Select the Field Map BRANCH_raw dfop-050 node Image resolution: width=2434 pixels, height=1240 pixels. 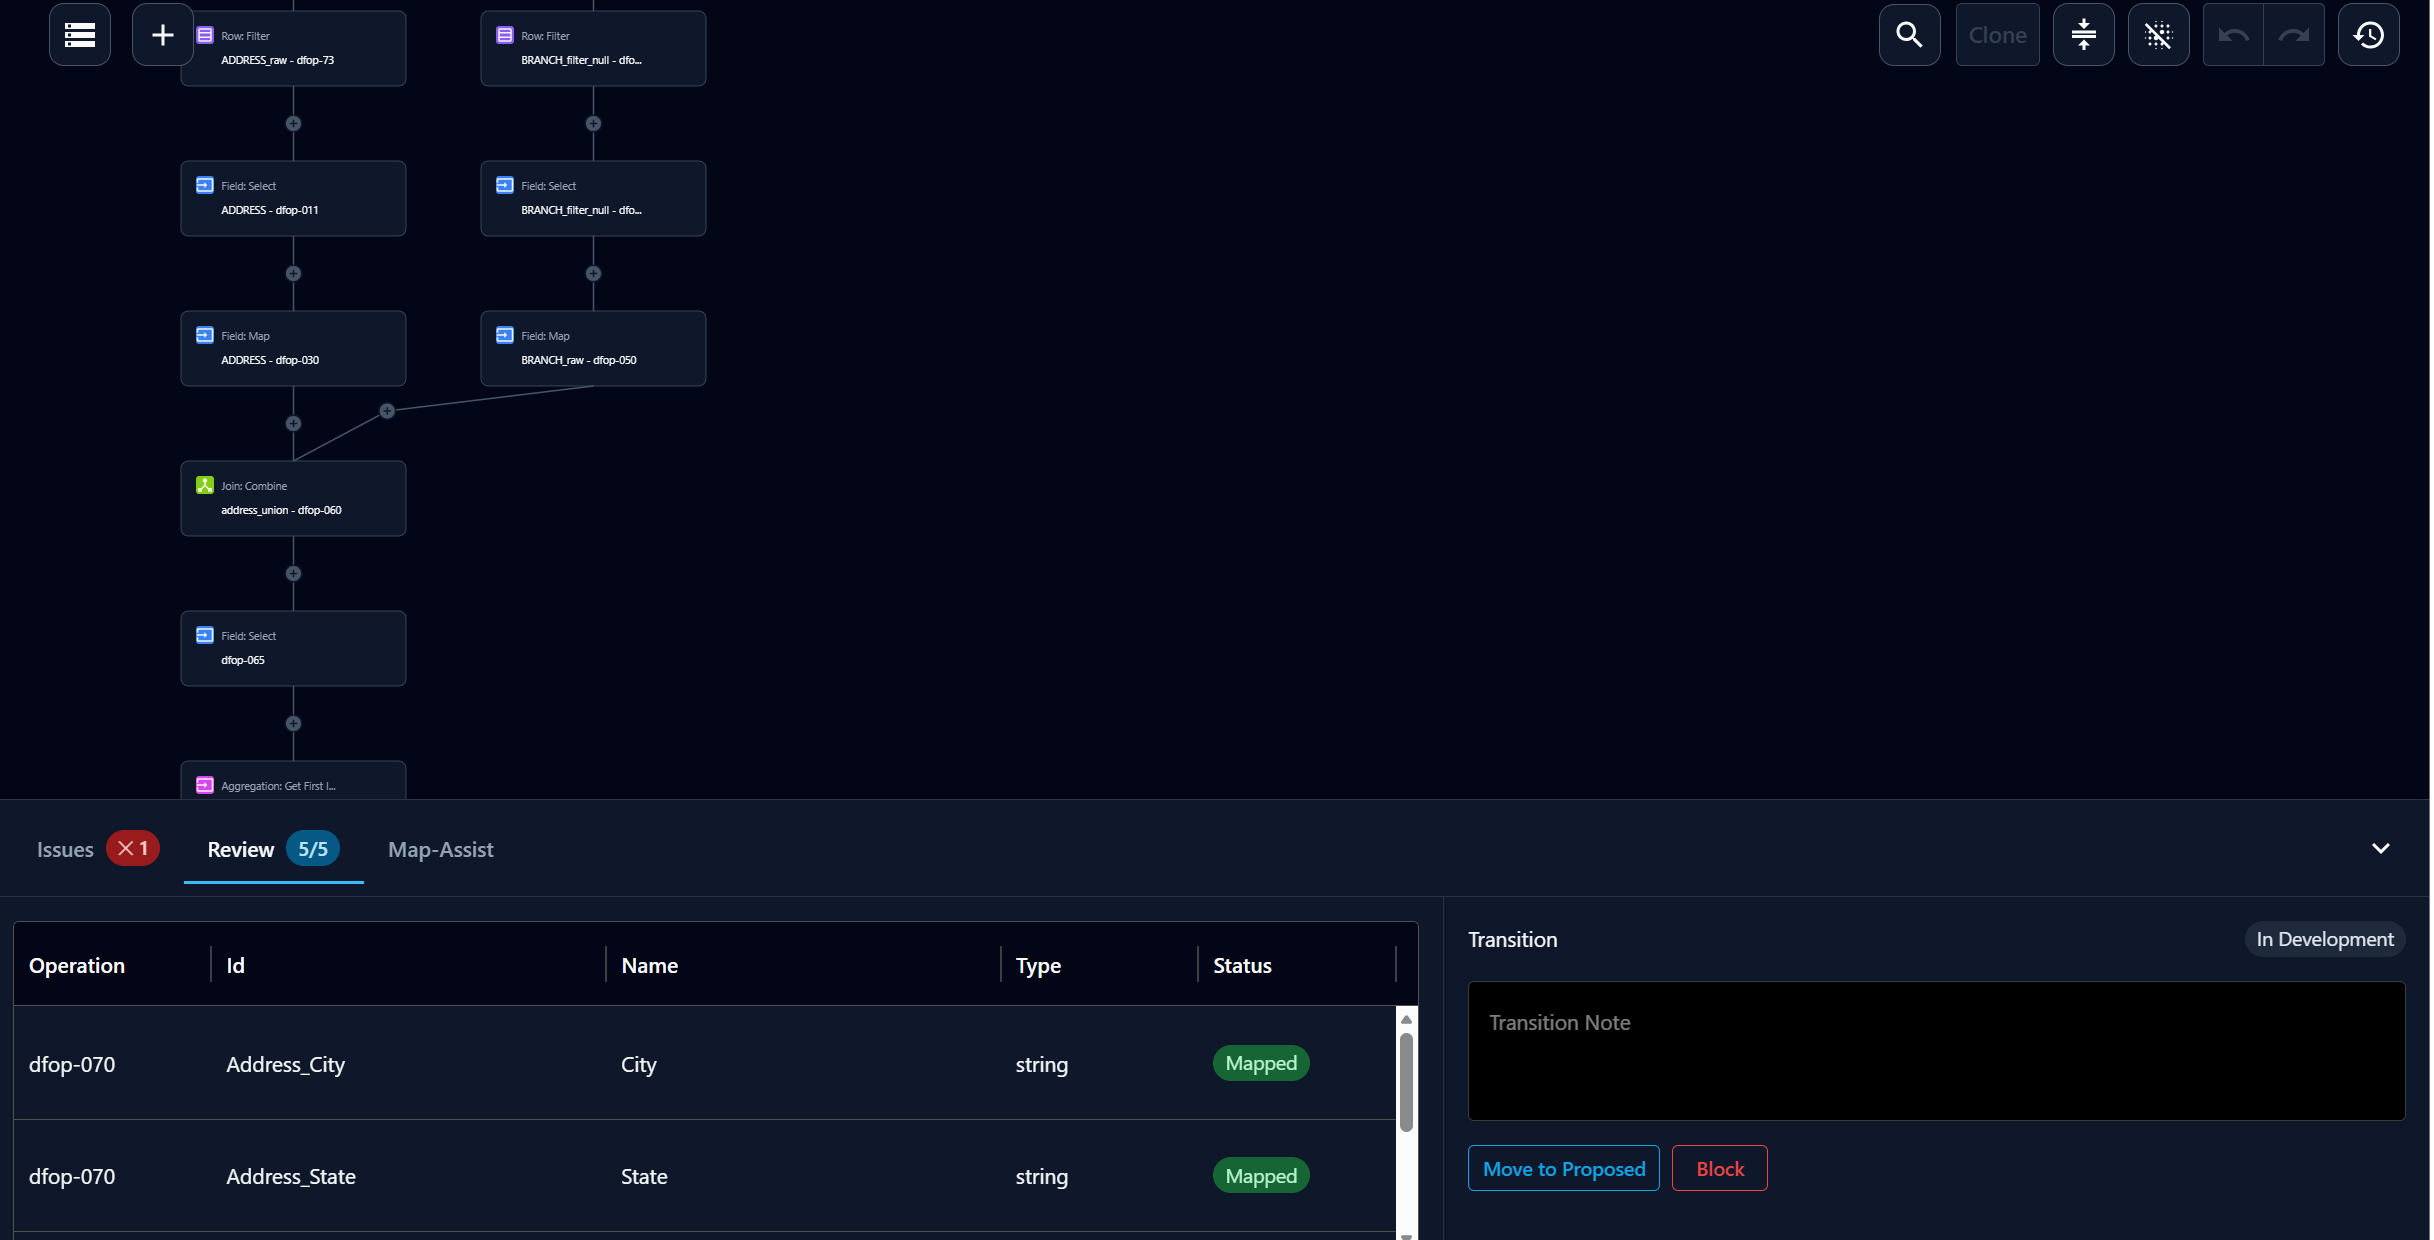[593, 348]
